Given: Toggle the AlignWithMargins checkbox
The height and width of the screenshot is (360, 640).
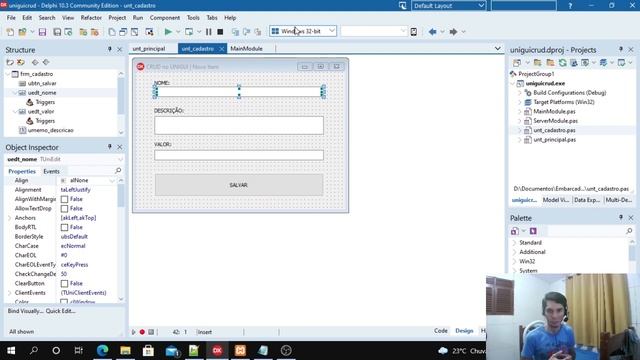Looking at the screenshot, I should [64, 199].
